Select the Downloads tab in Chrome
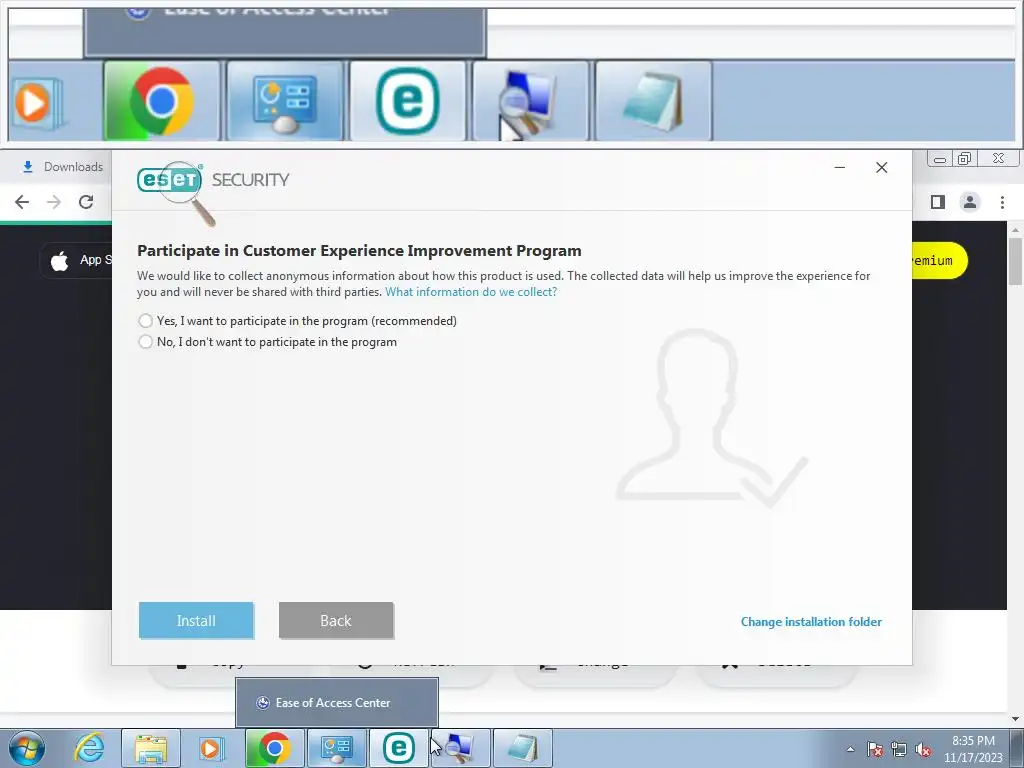 (63, 167)
